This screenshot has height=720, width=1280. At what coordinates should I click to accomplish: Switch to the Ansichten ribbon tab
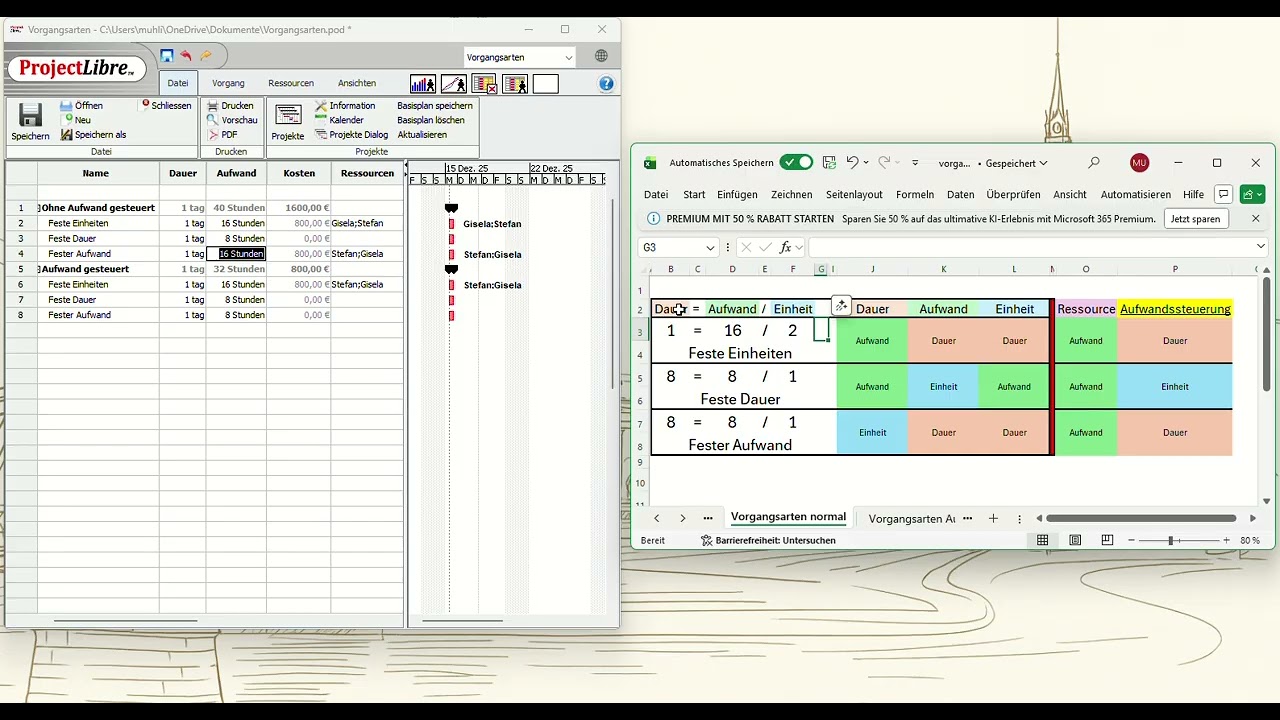click(357, 83)
